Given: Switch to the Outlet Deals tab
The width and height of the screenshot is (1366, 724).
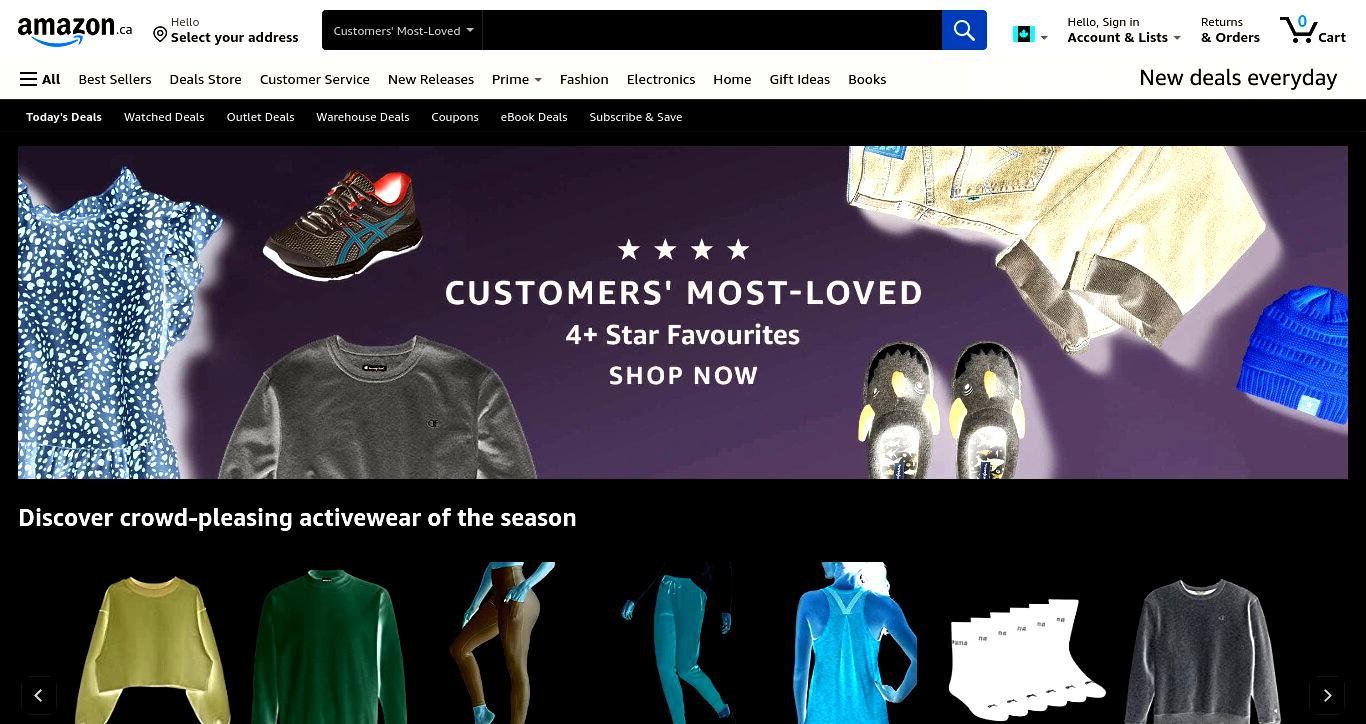Looking at the screenshot, I should click(260, 117).
